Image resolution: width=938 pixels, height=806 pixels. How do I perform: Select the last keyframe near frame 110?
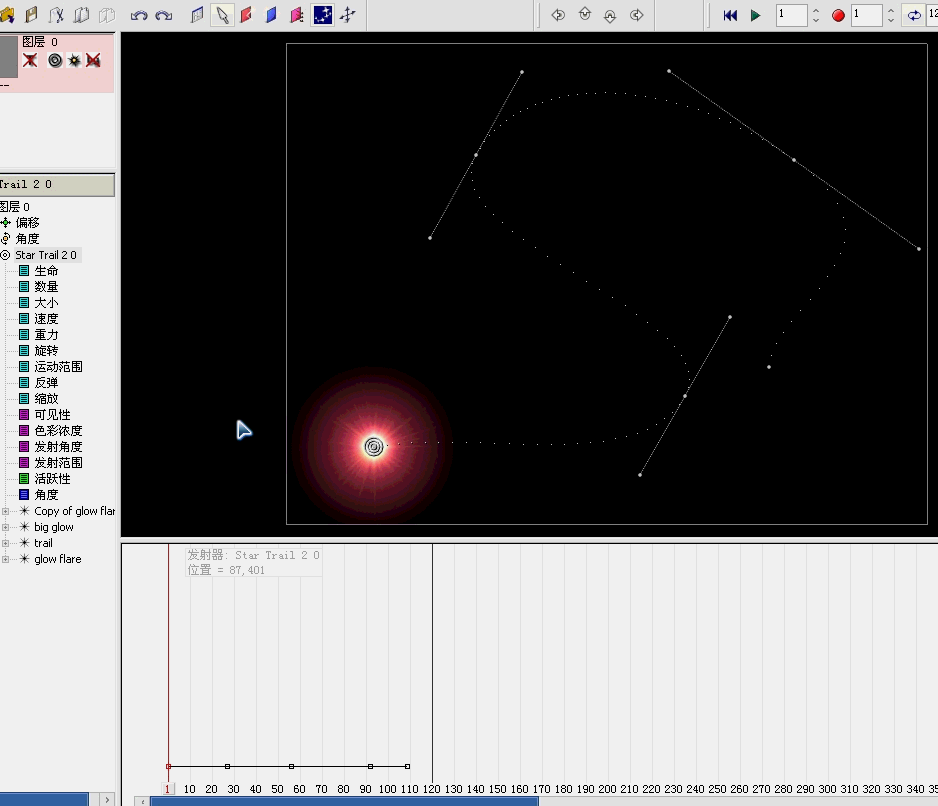coord(407,767)
